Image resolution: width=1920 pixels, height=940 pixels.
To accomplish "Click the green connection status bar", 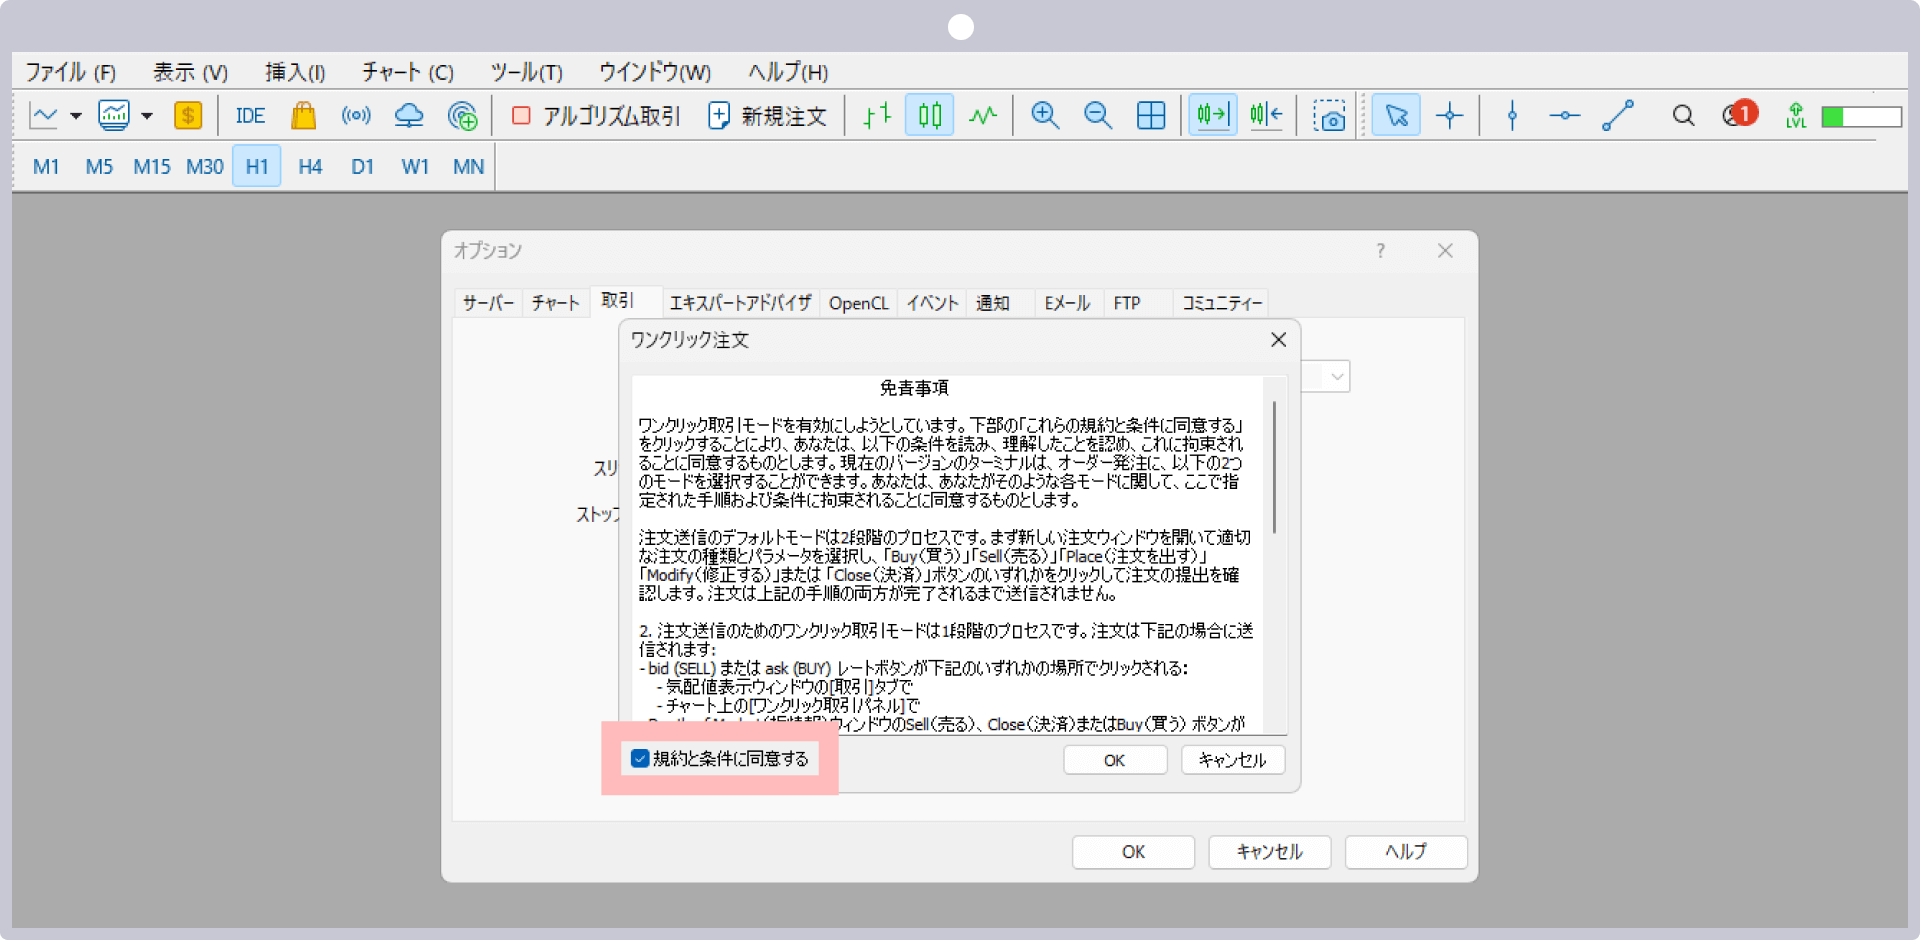I will click(1861, 117).
